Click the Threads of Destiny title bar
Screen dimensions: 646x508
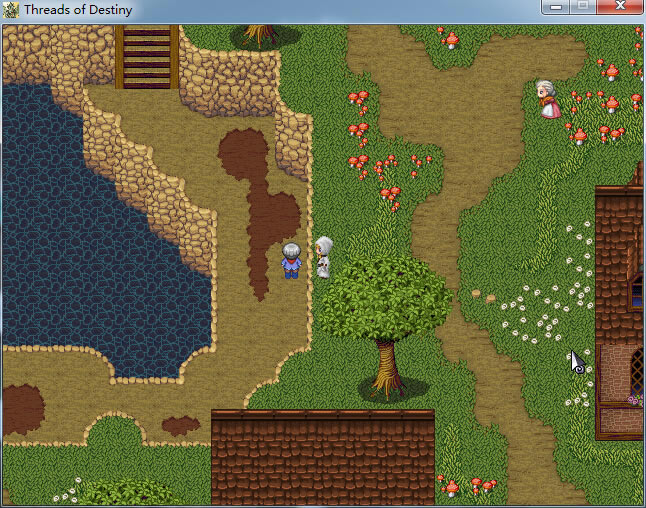coord(300,10)
